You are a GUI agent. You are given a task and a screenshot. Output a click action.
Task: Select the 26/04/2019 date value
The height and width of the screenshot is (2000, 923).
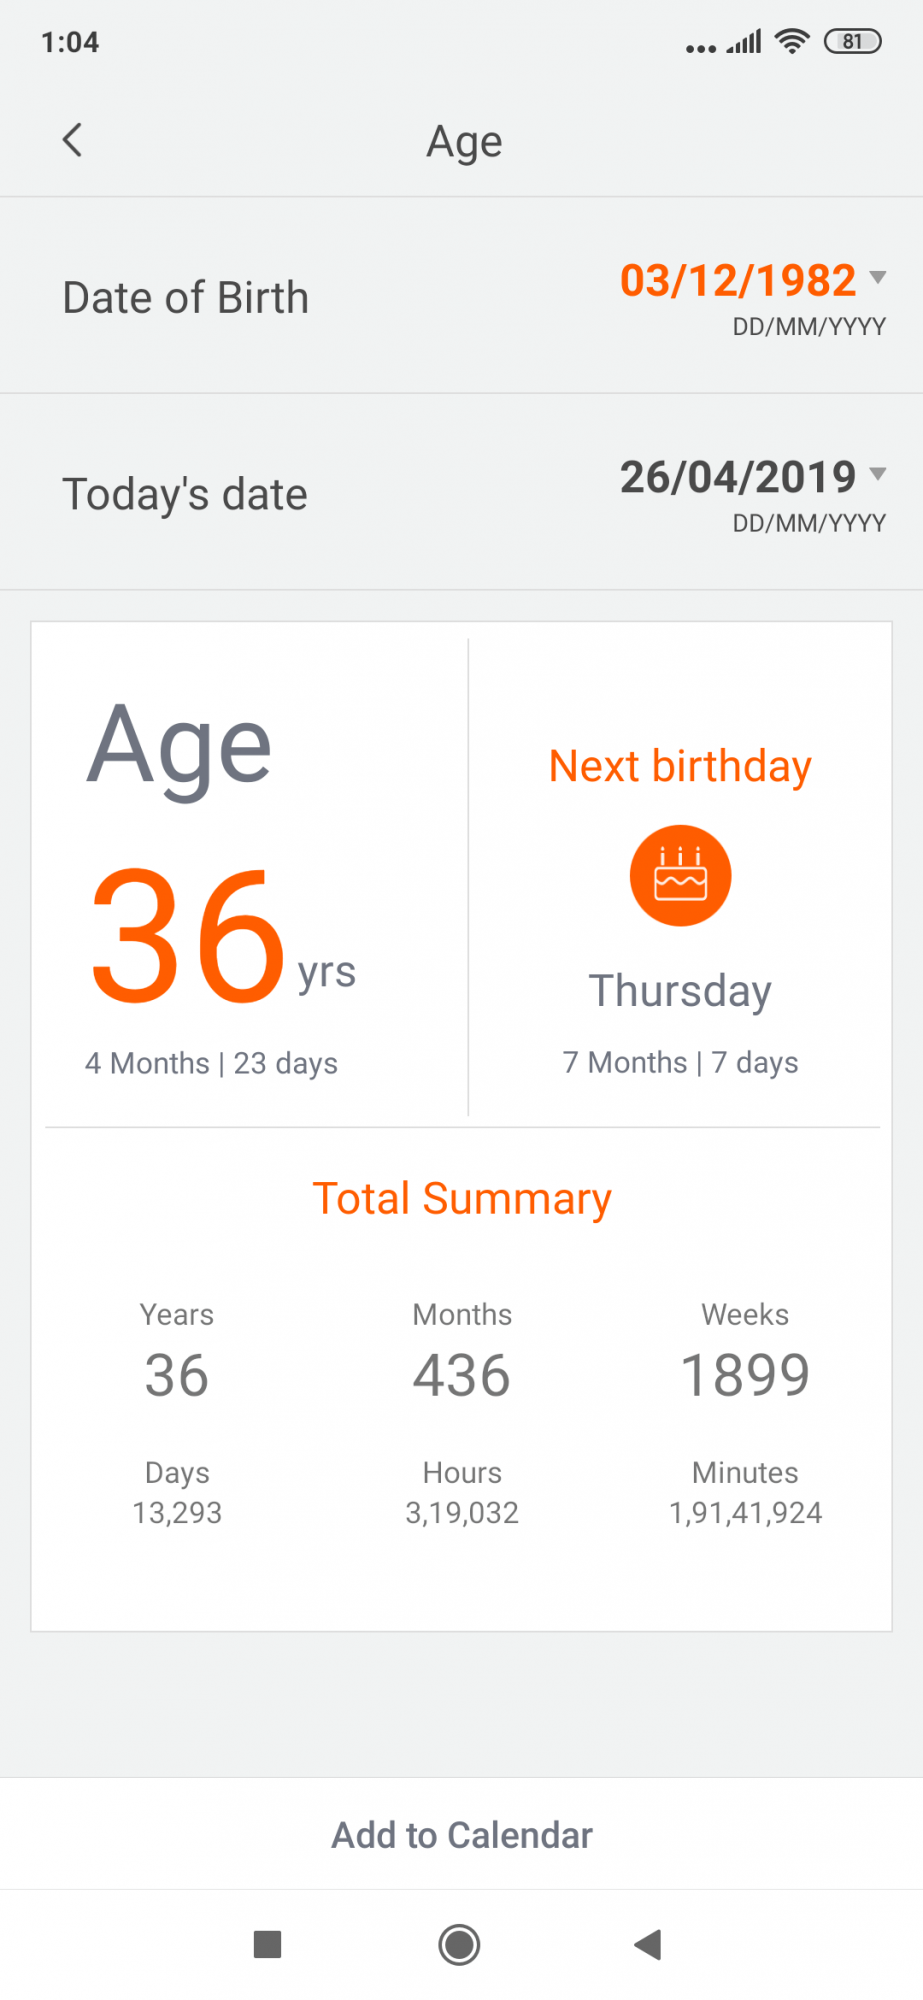point(738,477)
